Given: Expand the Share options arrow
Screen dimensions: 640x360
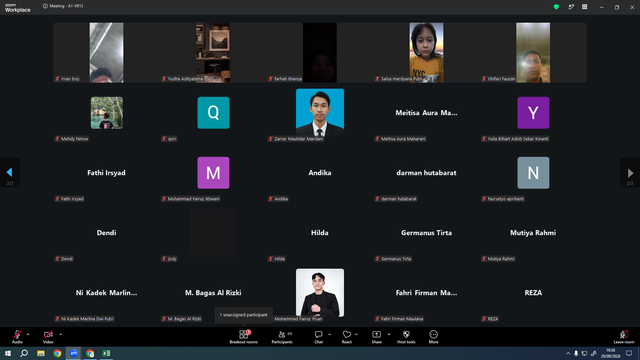Looking at the screenshot, I should 389,334.
